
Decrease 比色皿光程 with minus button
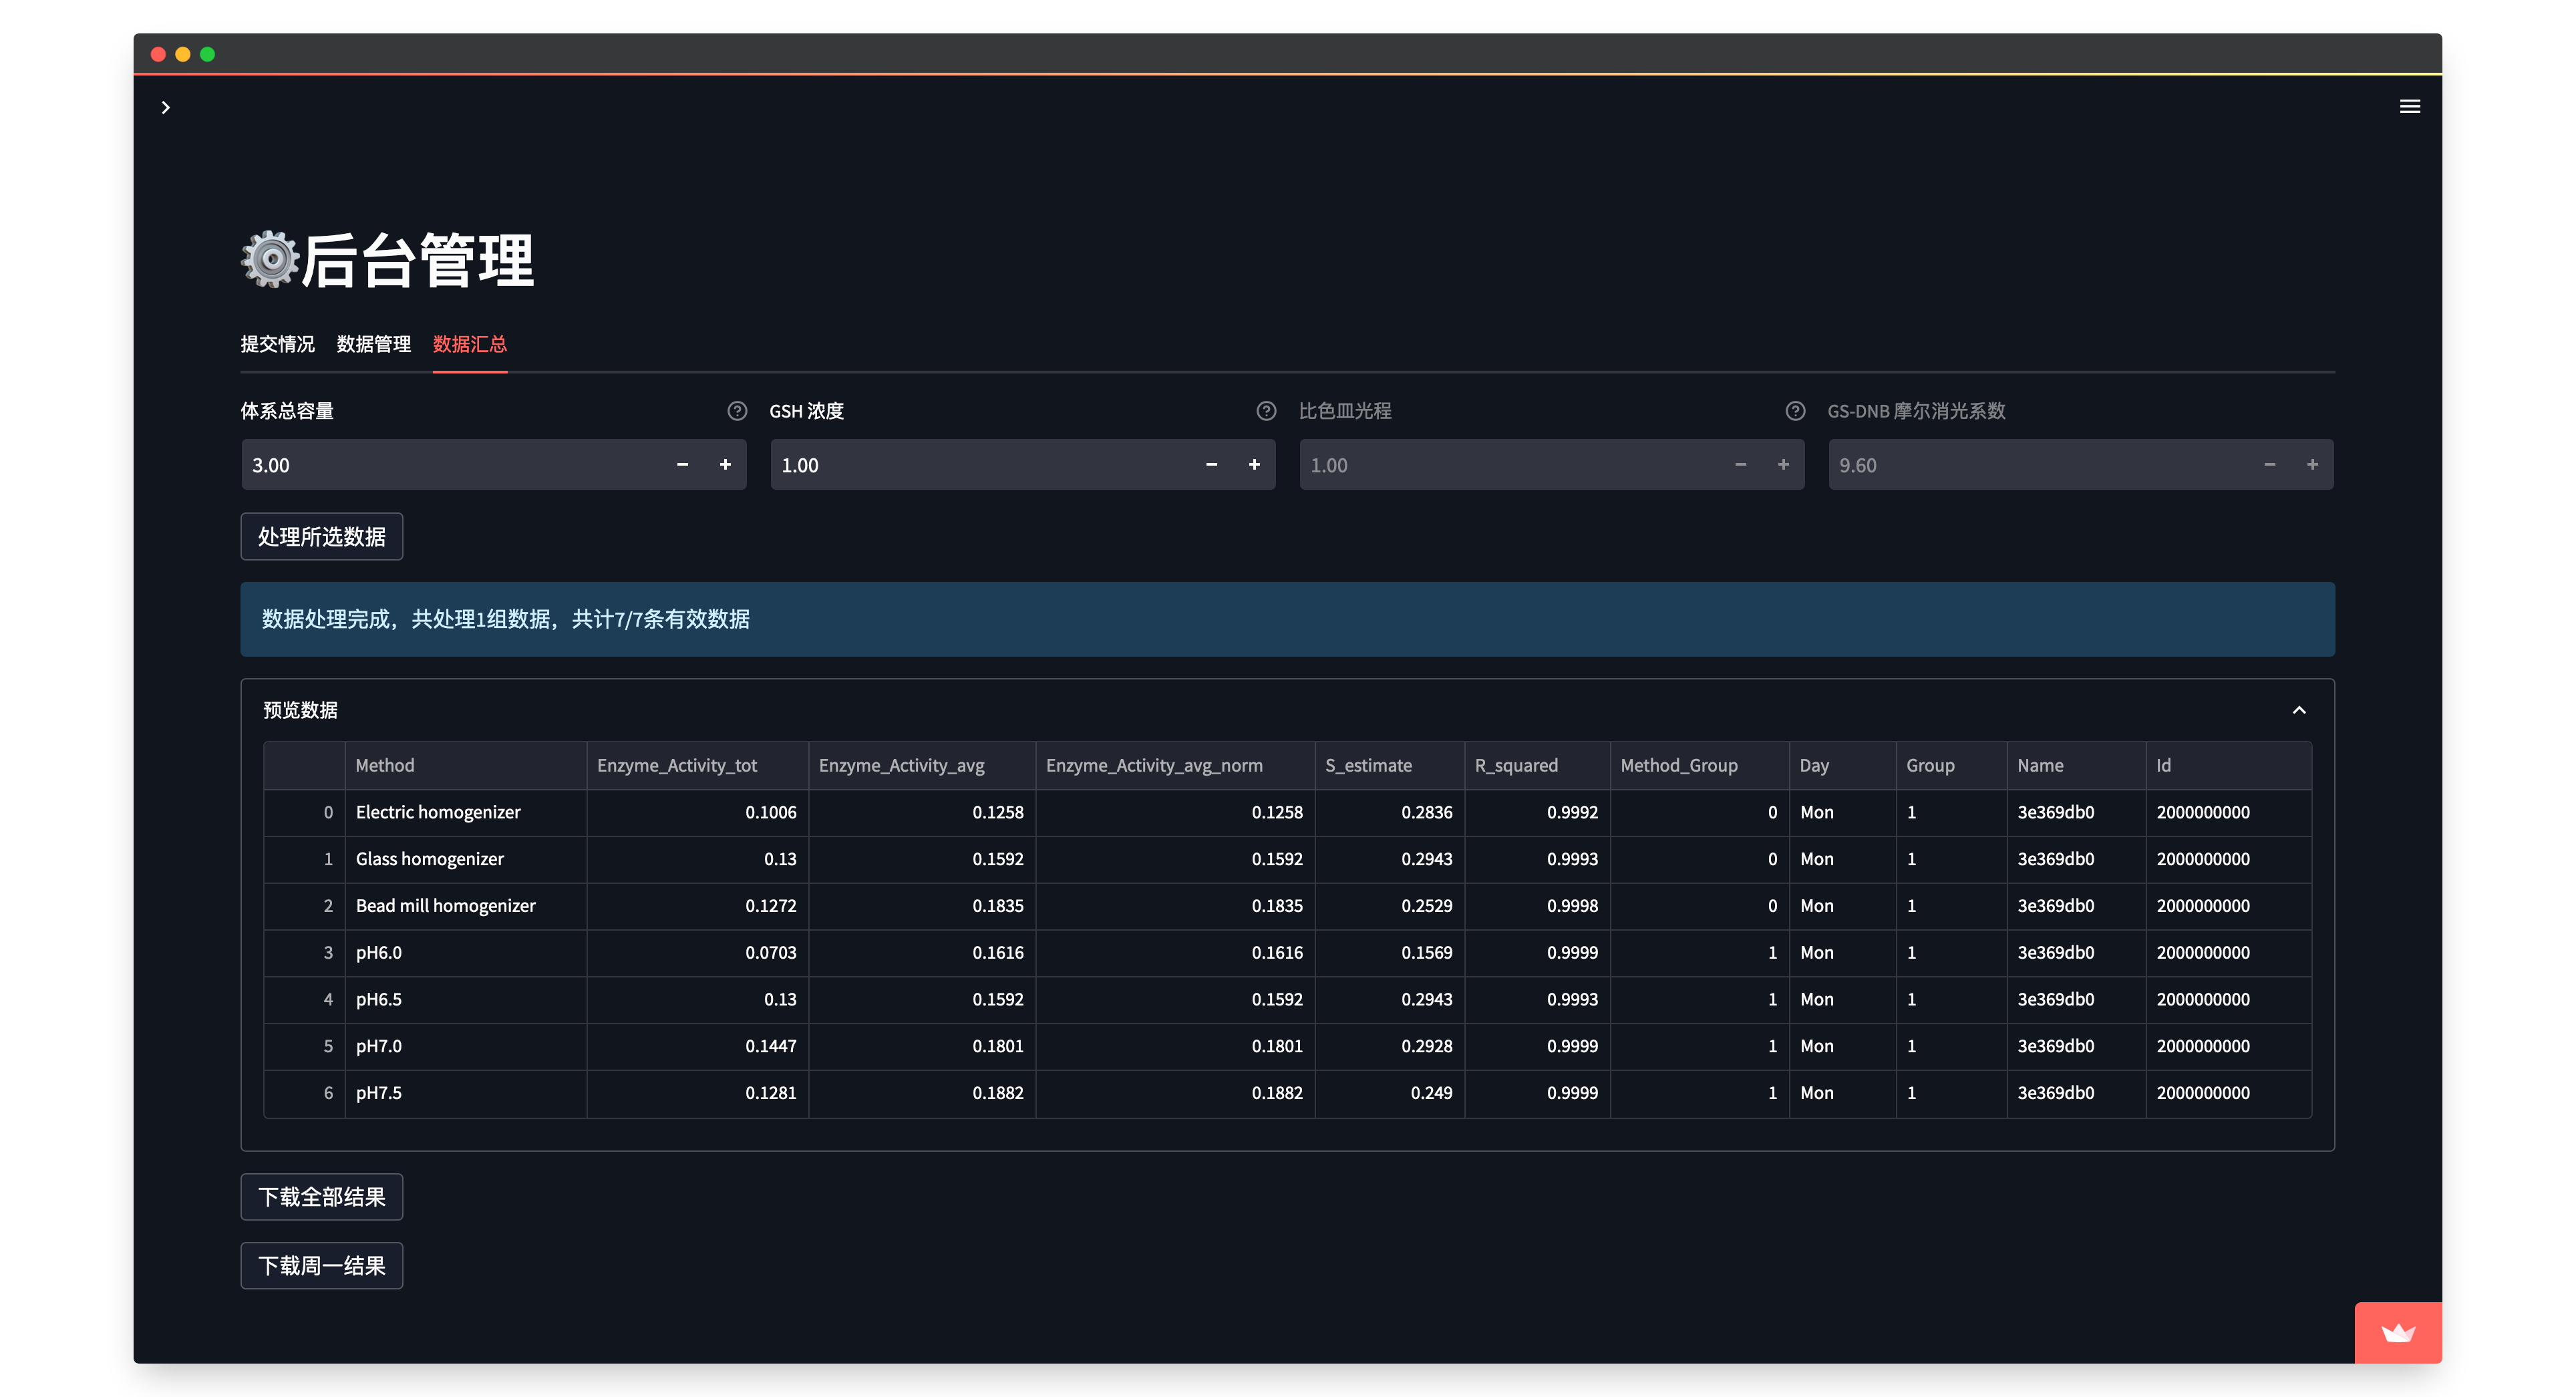(1740, 464)
